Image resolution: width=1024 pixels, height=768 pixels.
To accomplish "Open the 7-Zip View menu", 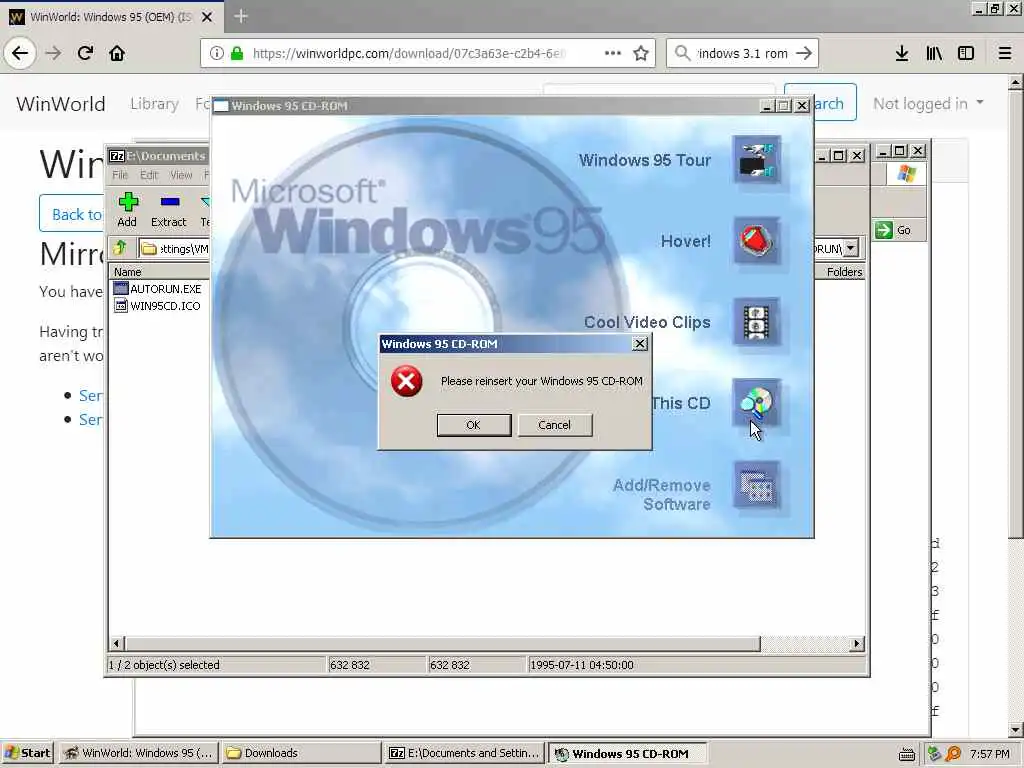I will [x=181, y=175].
